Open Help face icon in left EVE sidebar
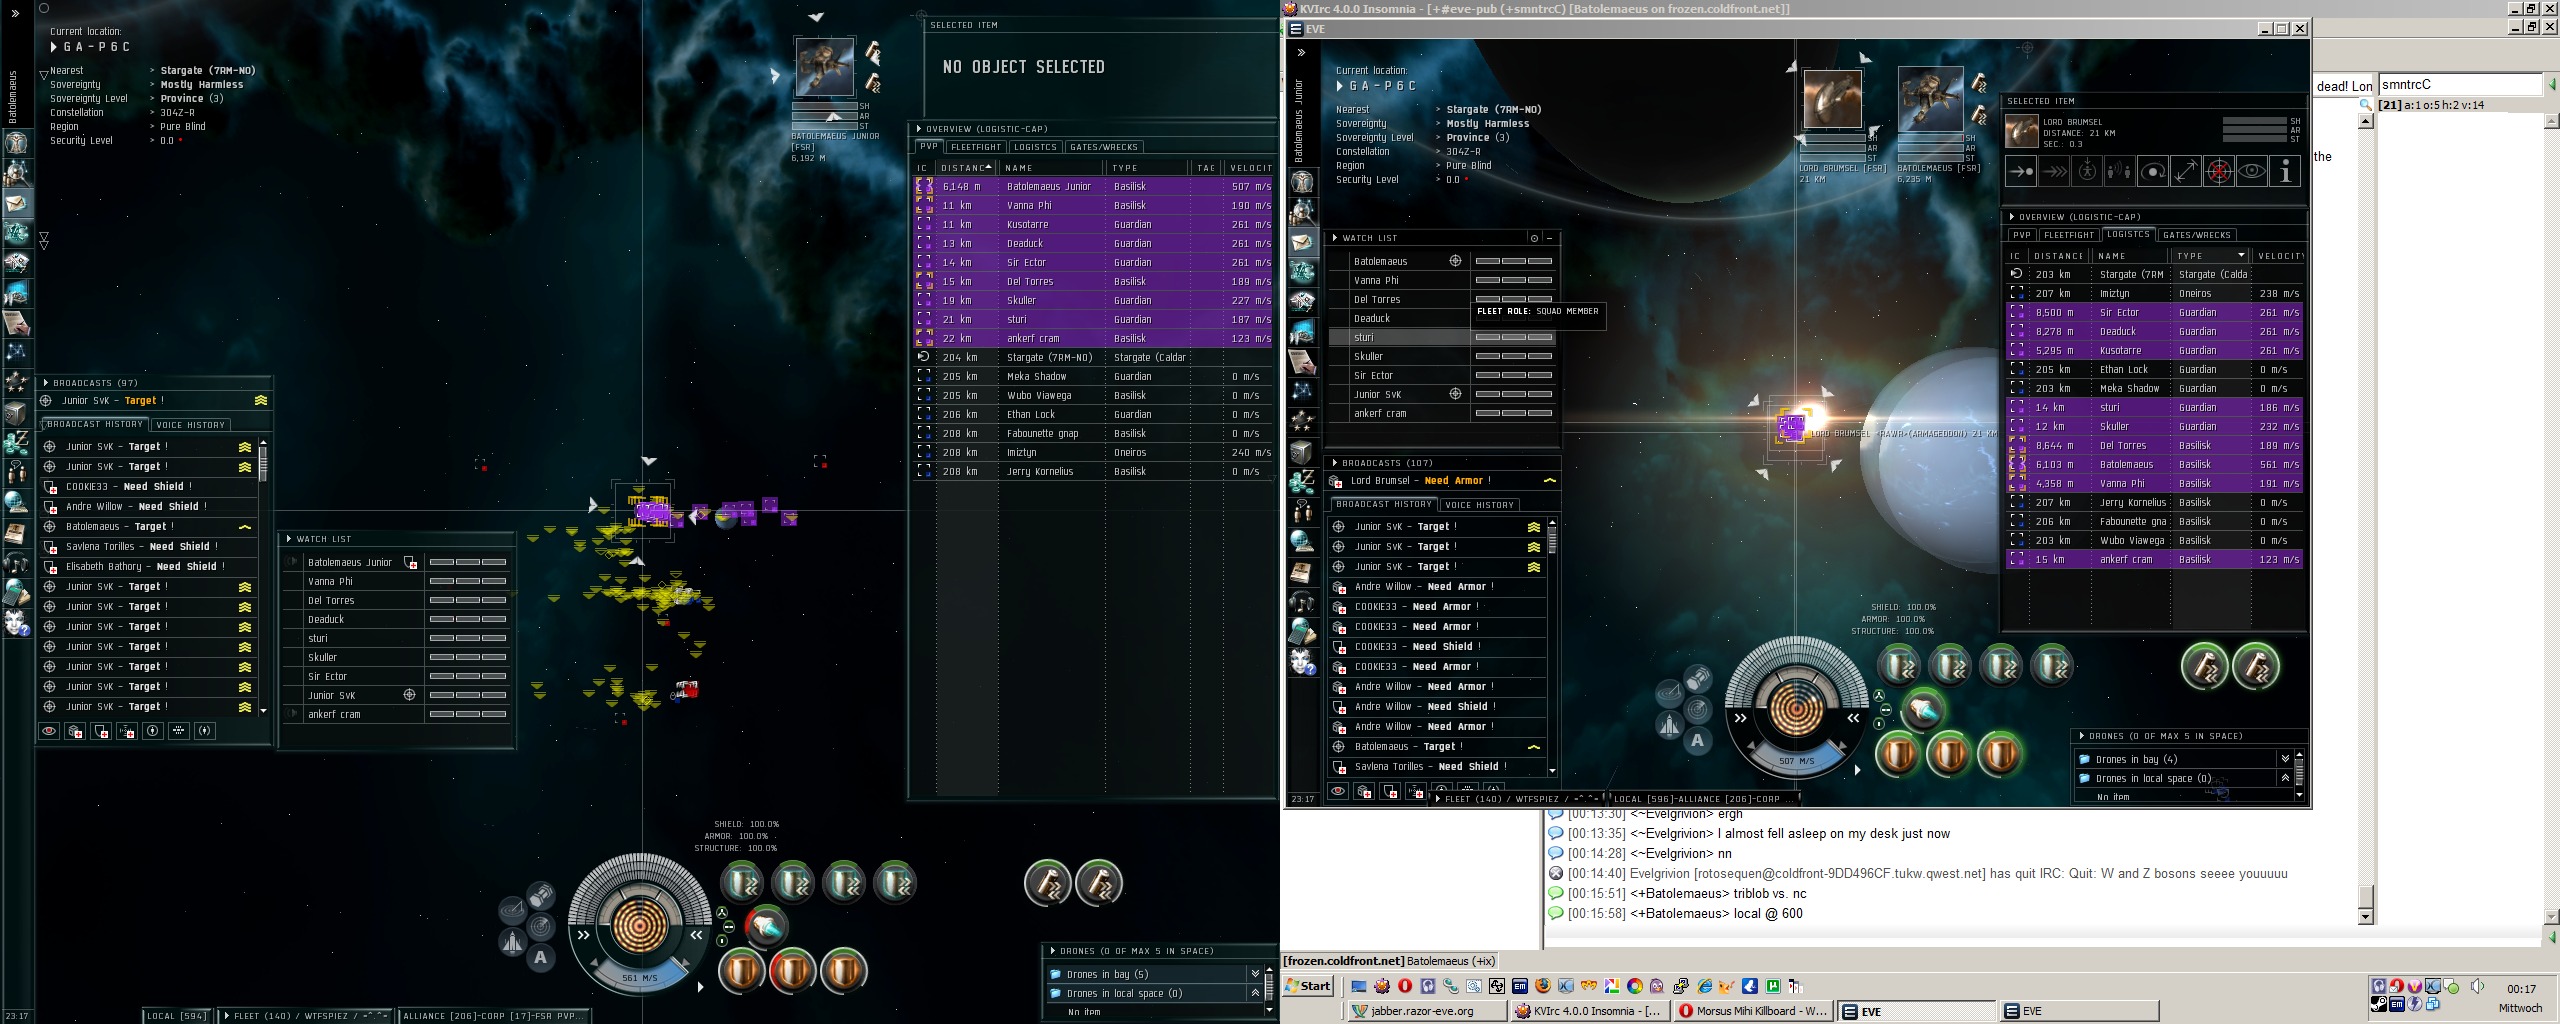2560x1024 pixels. (17, 623)
